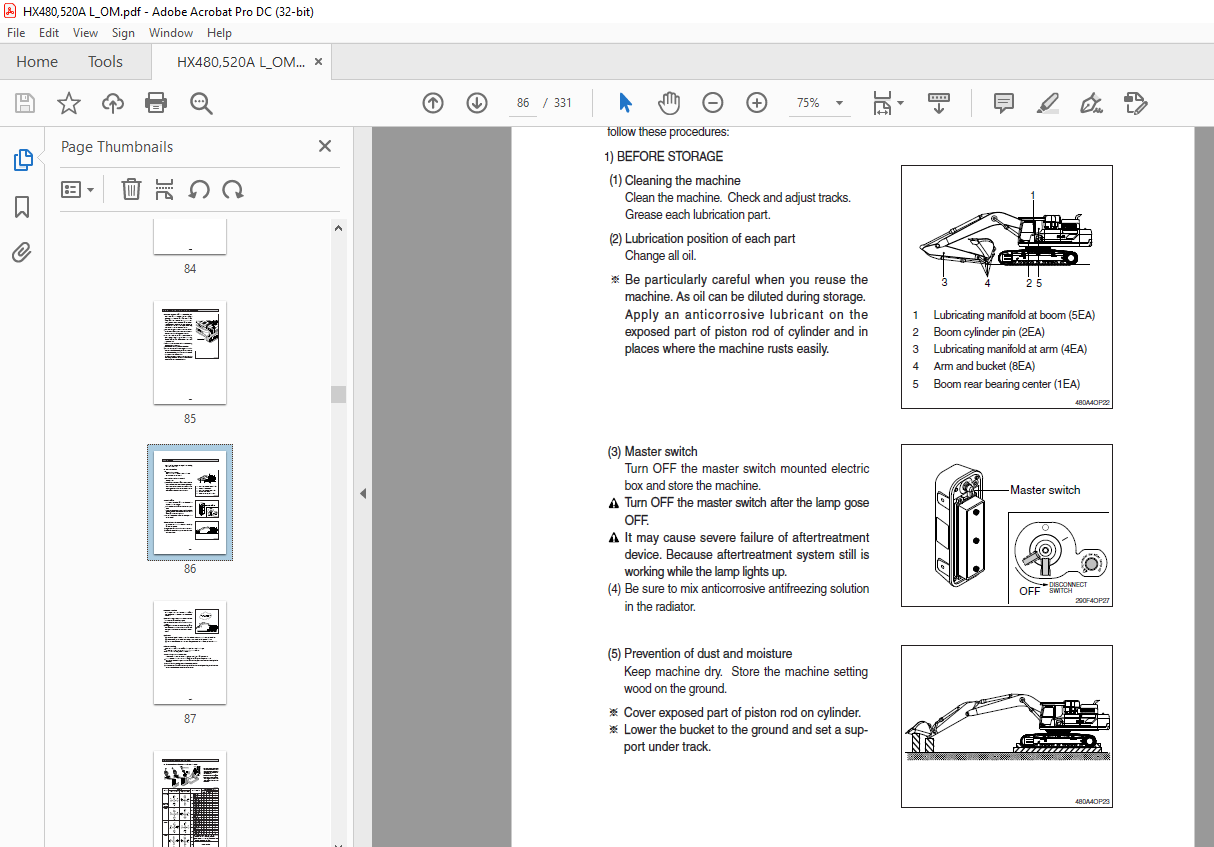Open the Edit menu
The height and width of the screenshot is (847, 1214).
pyautogui.click(x=49, y=33)
